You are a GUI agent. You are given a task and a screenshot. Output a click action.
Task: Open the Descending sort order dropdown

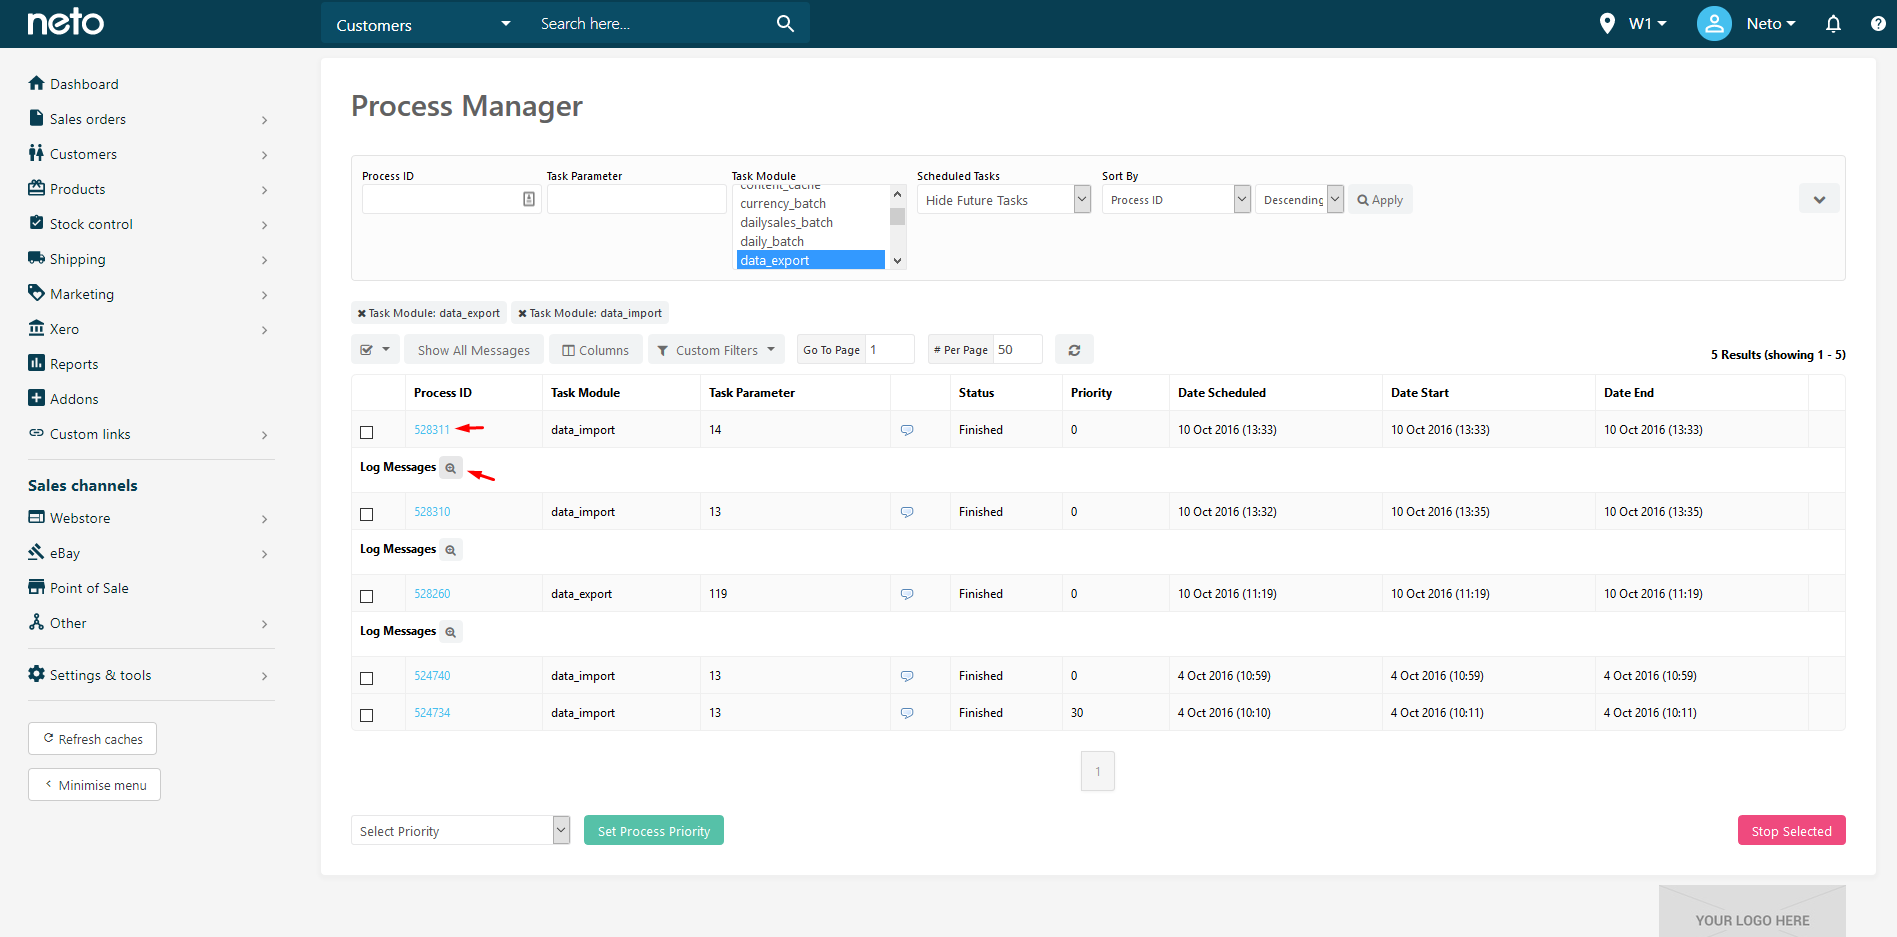[x=1299, y=200]
